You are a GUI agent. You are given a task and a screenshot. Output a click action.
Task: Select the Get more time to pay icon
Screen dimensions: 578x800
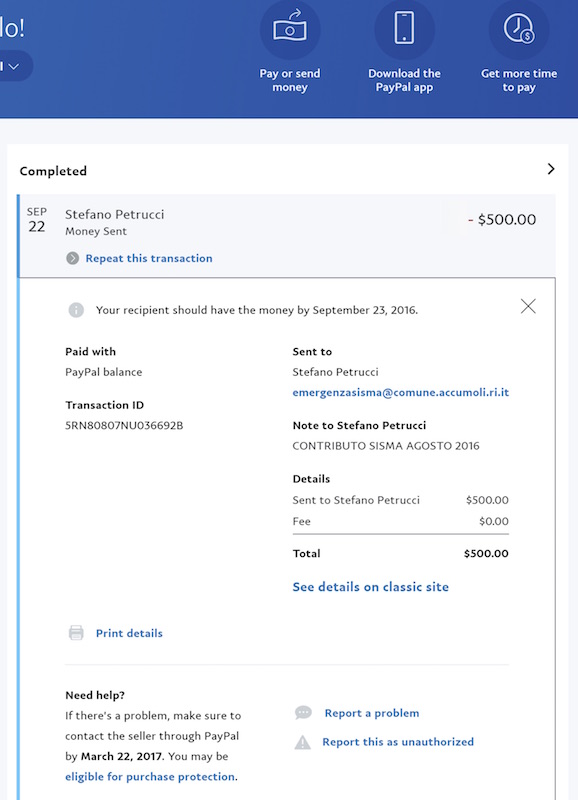click(519, 29)
